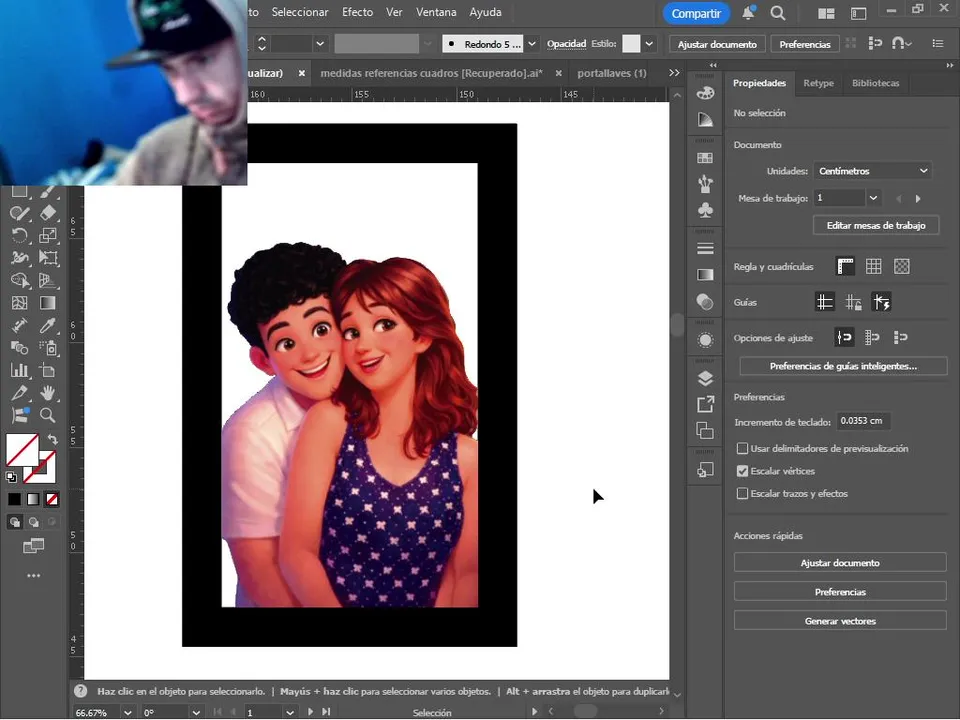
Task: Reset default fill and stroke
Action: (x=11, y=477)
